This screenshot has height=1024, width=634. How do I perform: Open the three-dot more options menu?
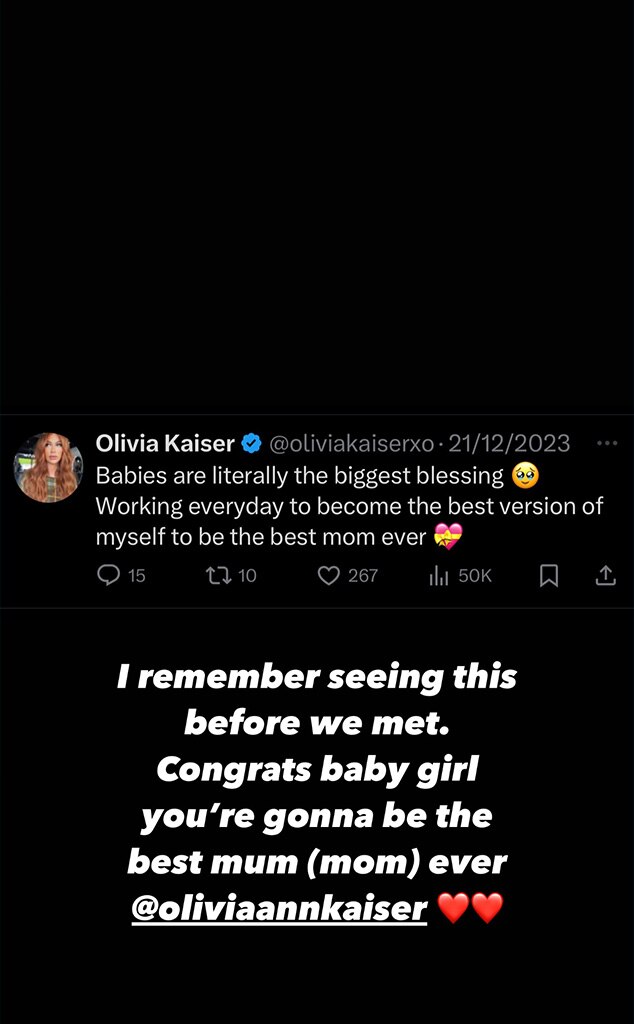606,443
